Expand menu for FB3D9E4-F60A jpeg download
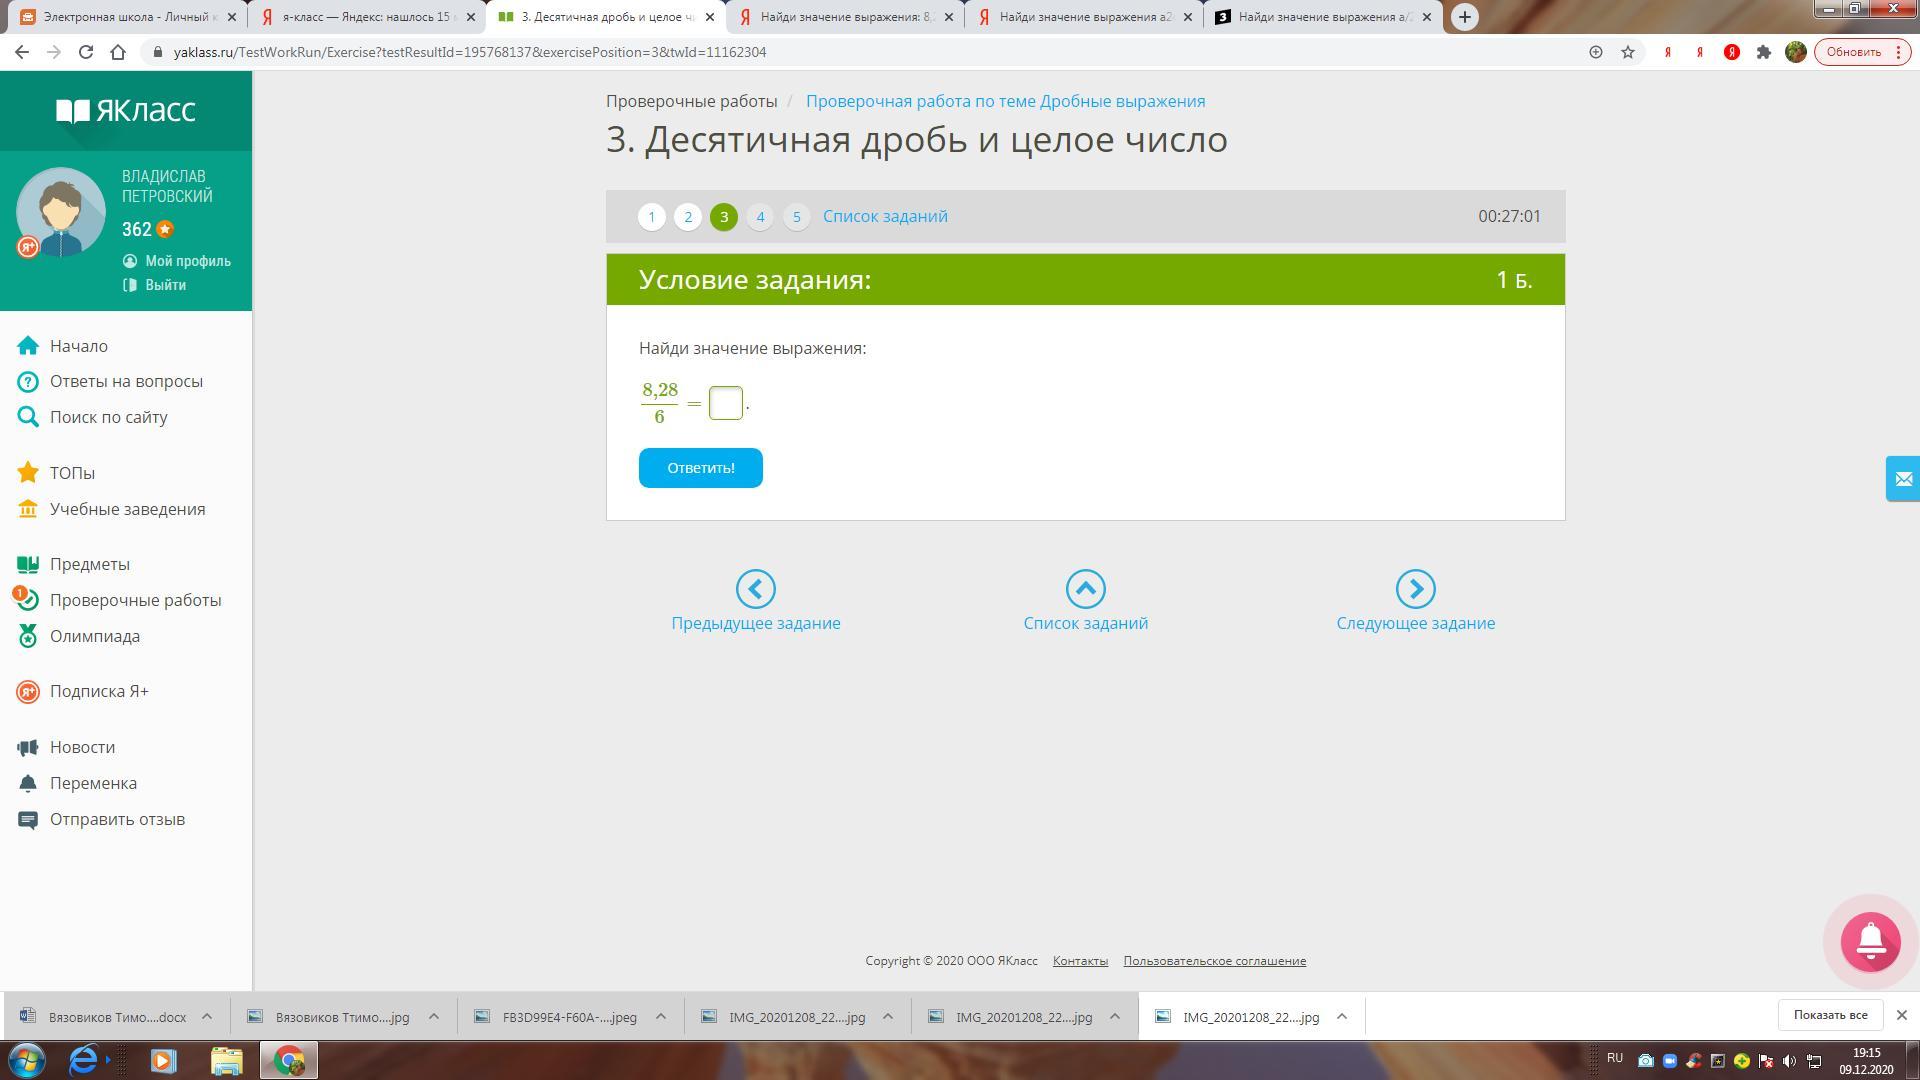This screenshot has height=1080, width=1920. tap(661, 1017)
